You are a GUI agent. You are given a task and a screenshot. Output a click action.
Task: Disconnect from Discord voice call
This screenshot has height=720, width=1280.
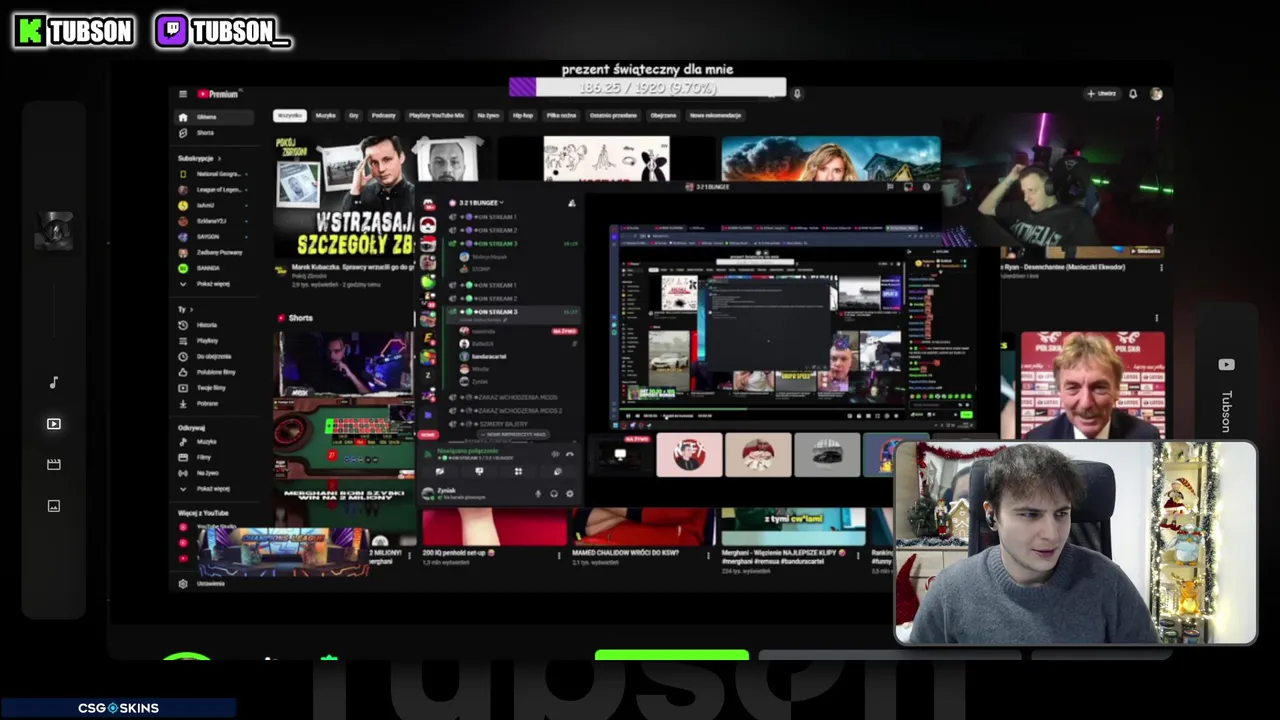tap(570, 454)
